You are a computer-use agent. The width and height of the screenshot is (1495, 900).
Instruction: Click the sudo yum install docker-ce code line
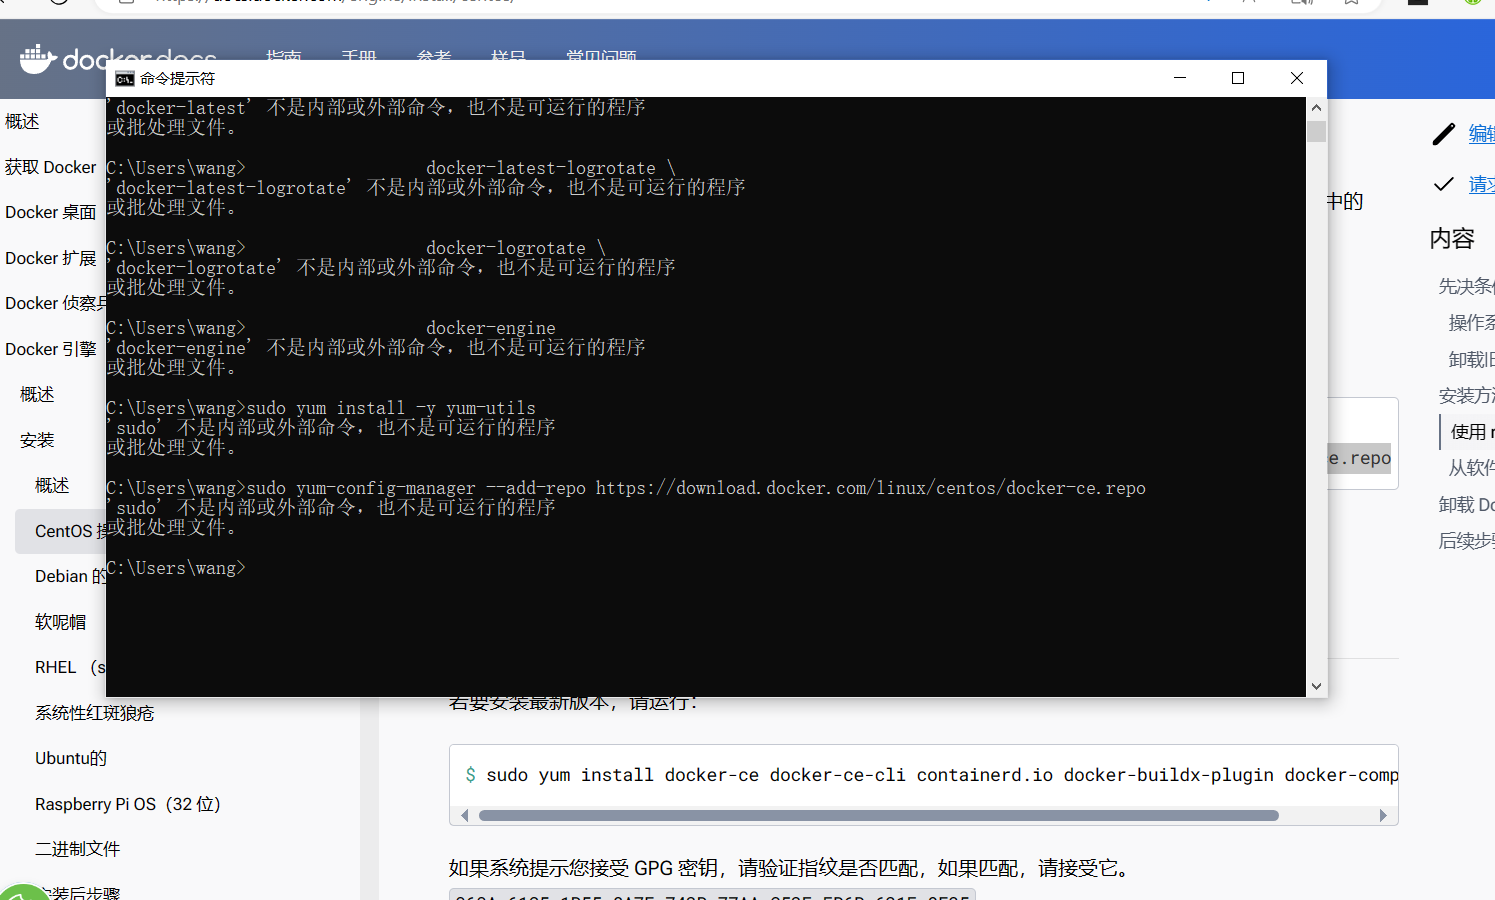(x=932, y=775)
